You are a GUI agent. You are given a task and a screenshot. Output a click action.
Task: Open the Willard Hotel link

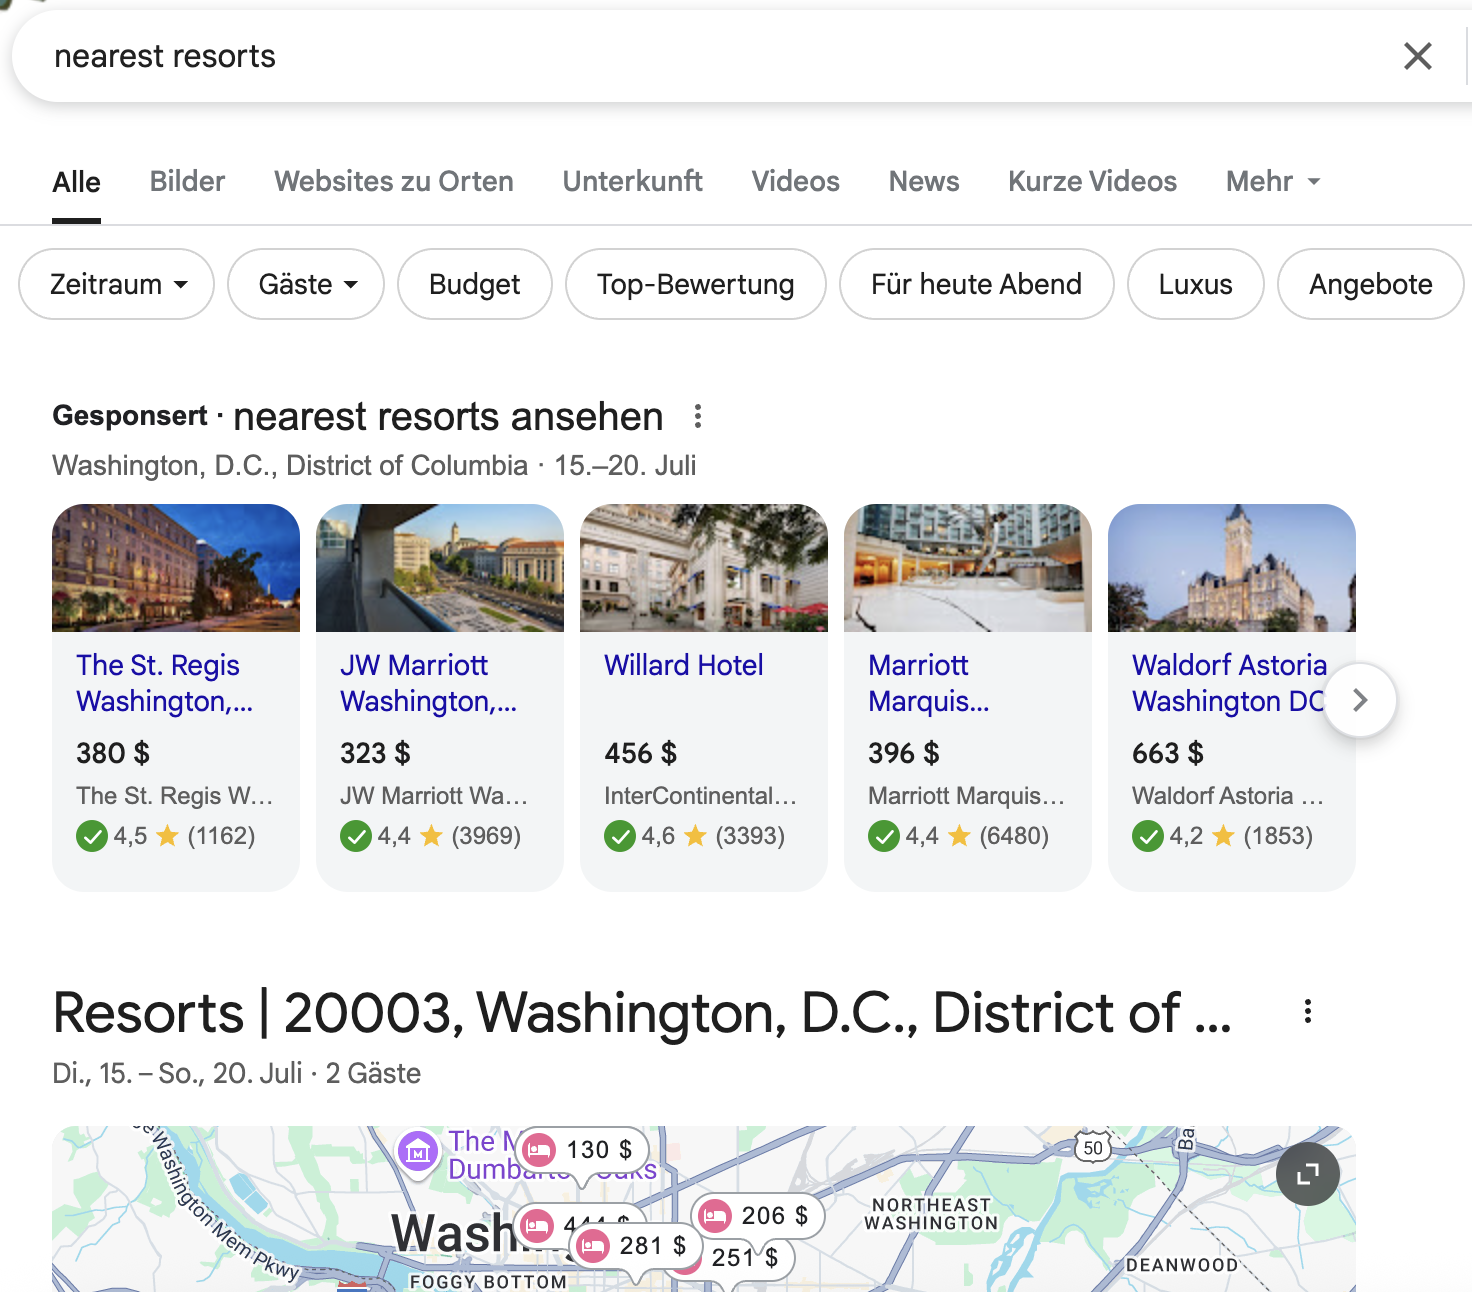click(x=684, y=665)
